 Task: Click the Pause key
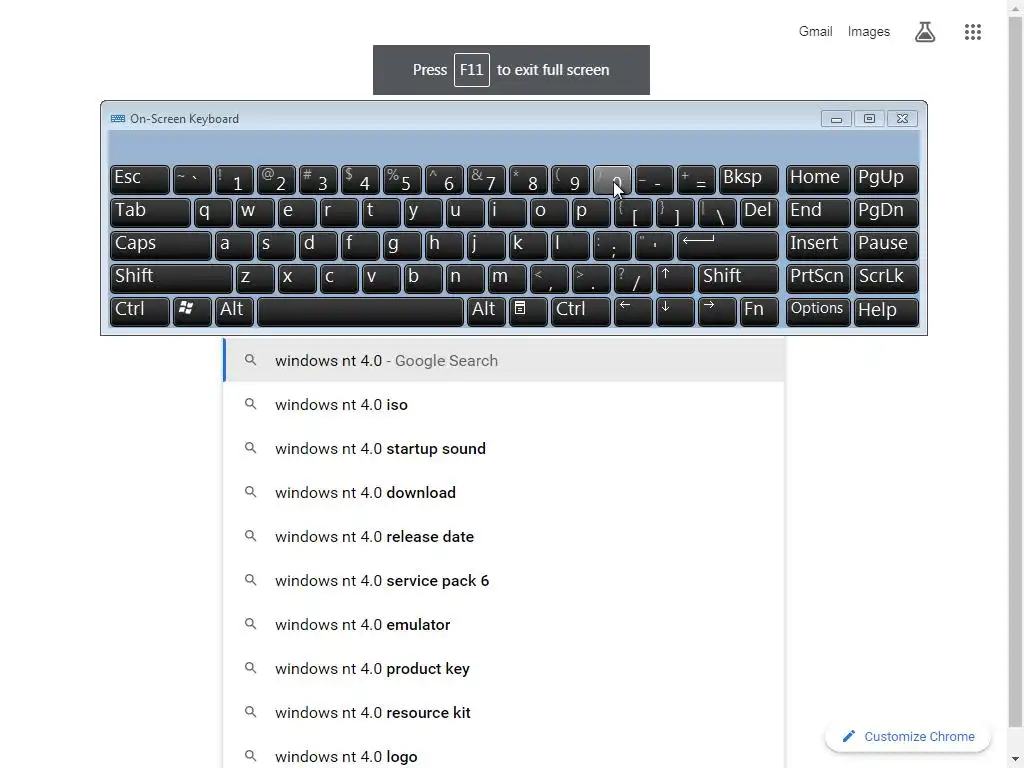click(x=886, y=246)
